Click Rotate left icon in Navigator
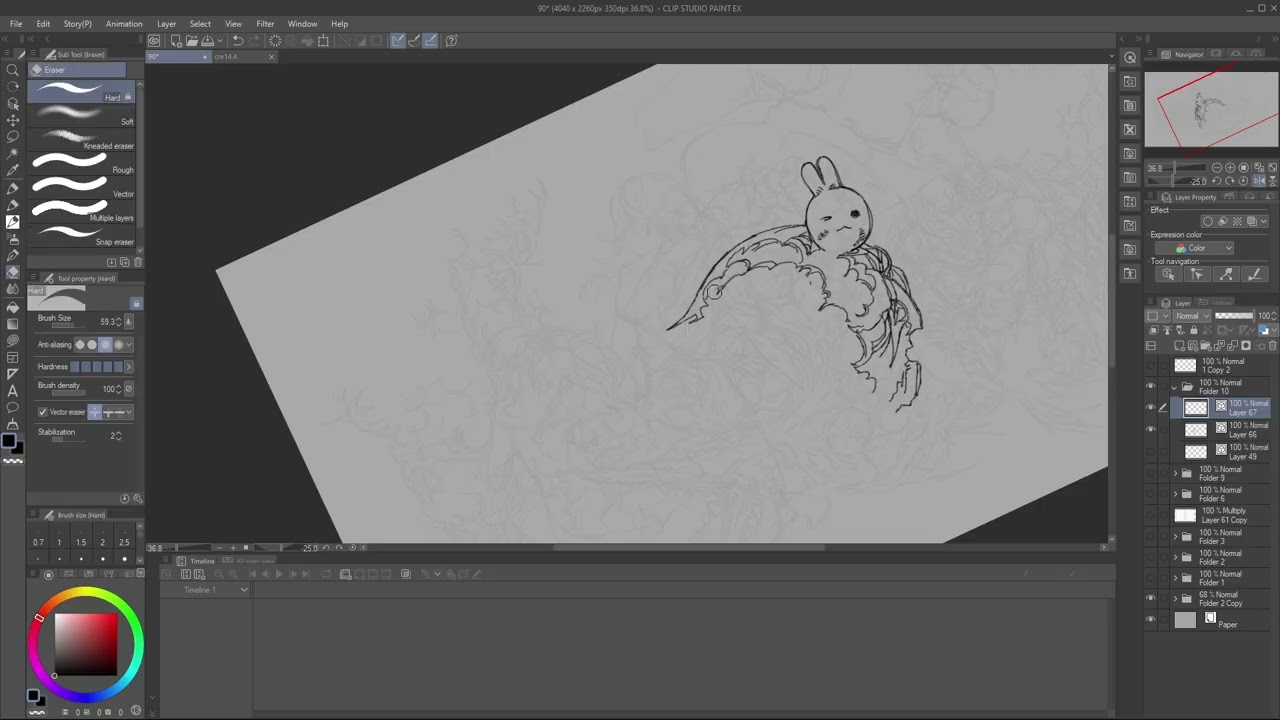Viewport: 1280px width, 720px height. tap(1217, 181)
